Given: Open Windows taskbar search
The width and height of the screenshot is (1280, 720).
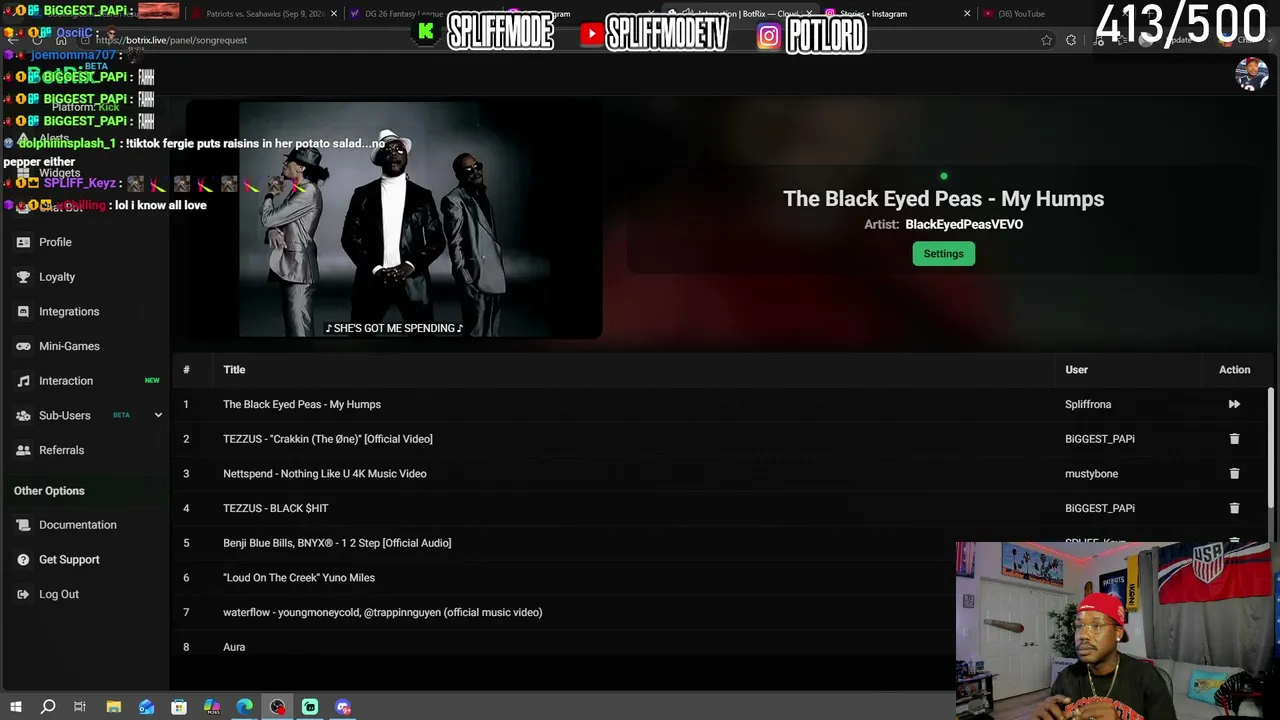Looking at the screenshot, I should pos(48,707).
